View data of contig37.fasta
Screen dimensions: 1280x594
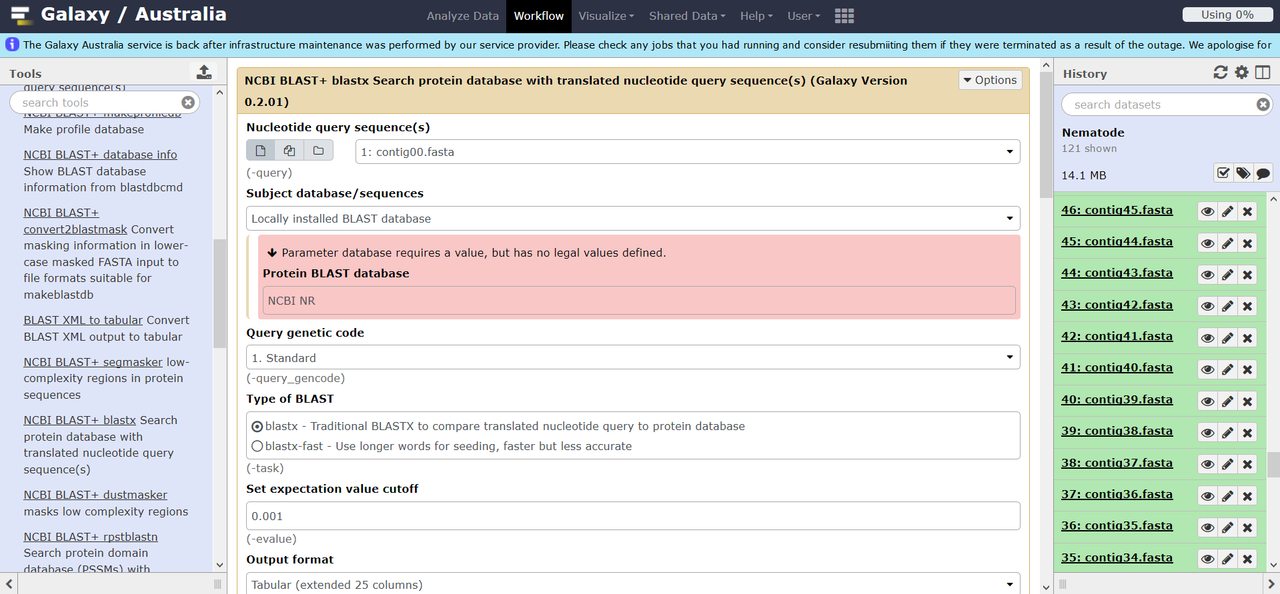click(1208, 465)
